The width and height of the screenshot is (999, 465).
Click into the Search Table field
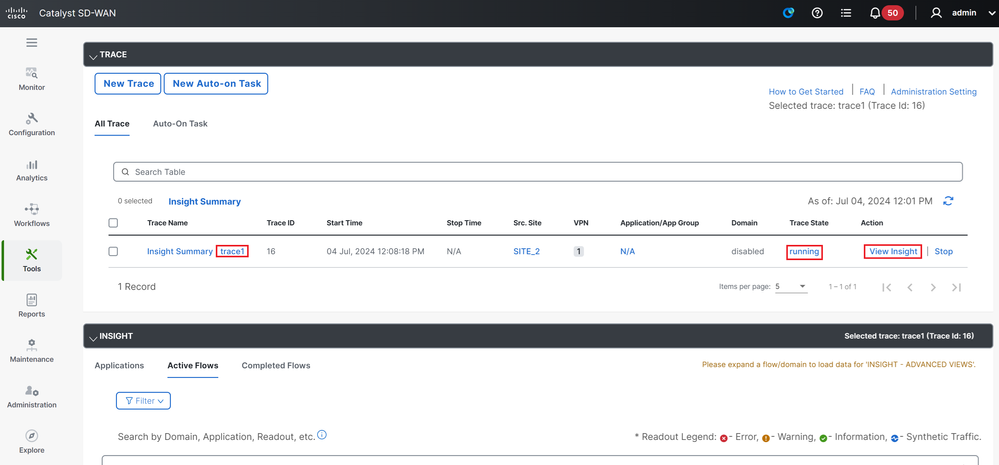point(538,172)
